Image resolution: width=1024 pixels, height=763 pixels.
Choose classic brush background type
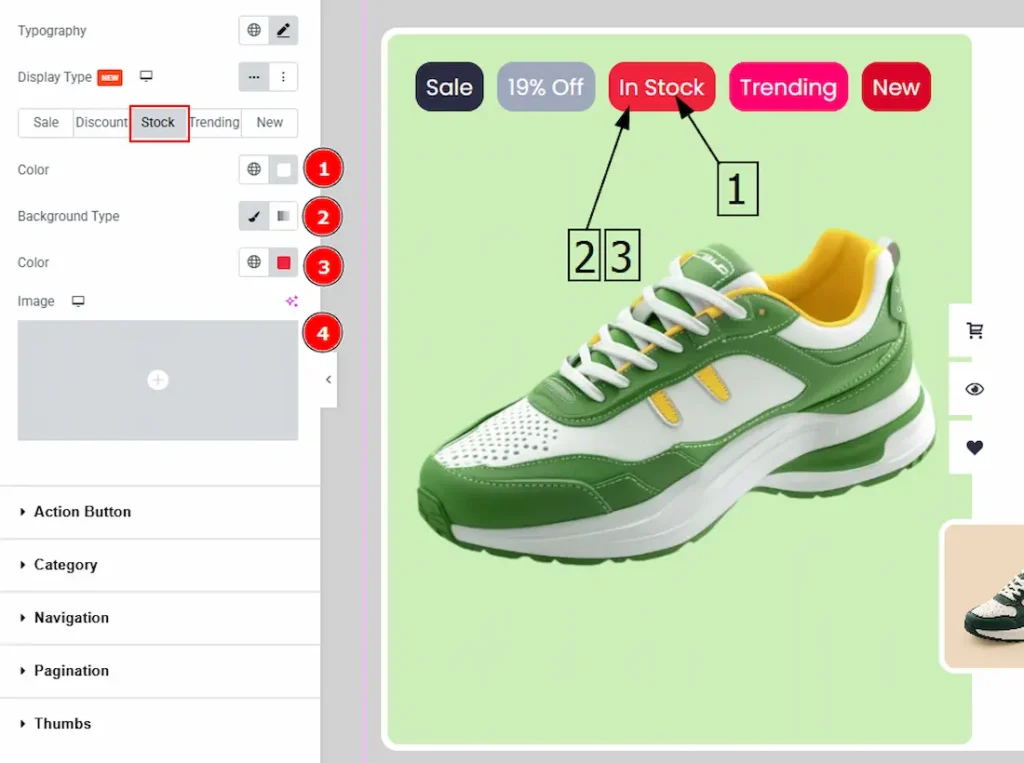point(254,216)
